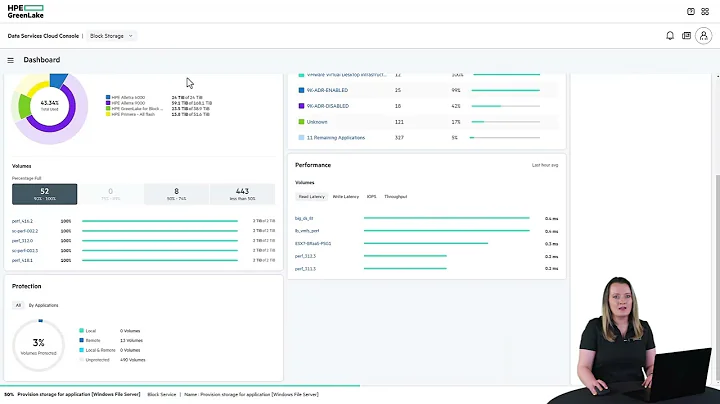Open the announcements panel icon beside the bell
The height and width of the screenshot is (404, 720).
686,35
